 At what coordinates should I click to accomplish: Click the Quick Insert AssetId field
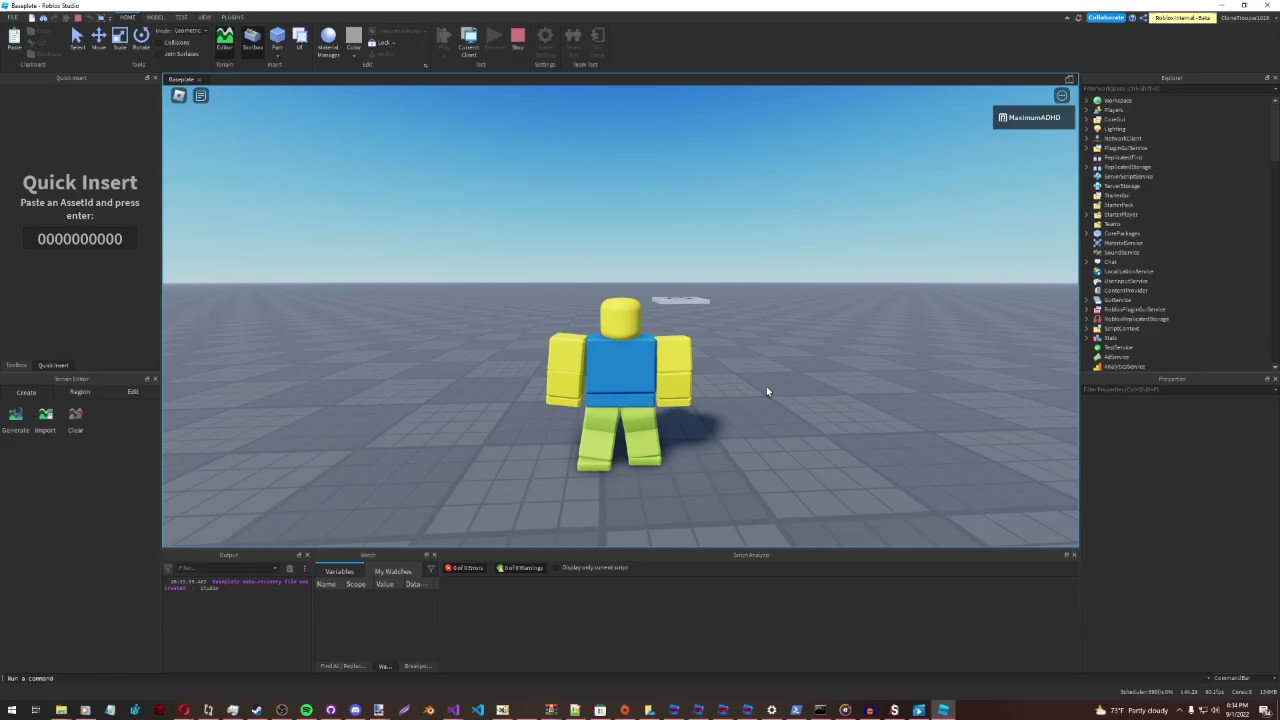[x=80, y=239]
